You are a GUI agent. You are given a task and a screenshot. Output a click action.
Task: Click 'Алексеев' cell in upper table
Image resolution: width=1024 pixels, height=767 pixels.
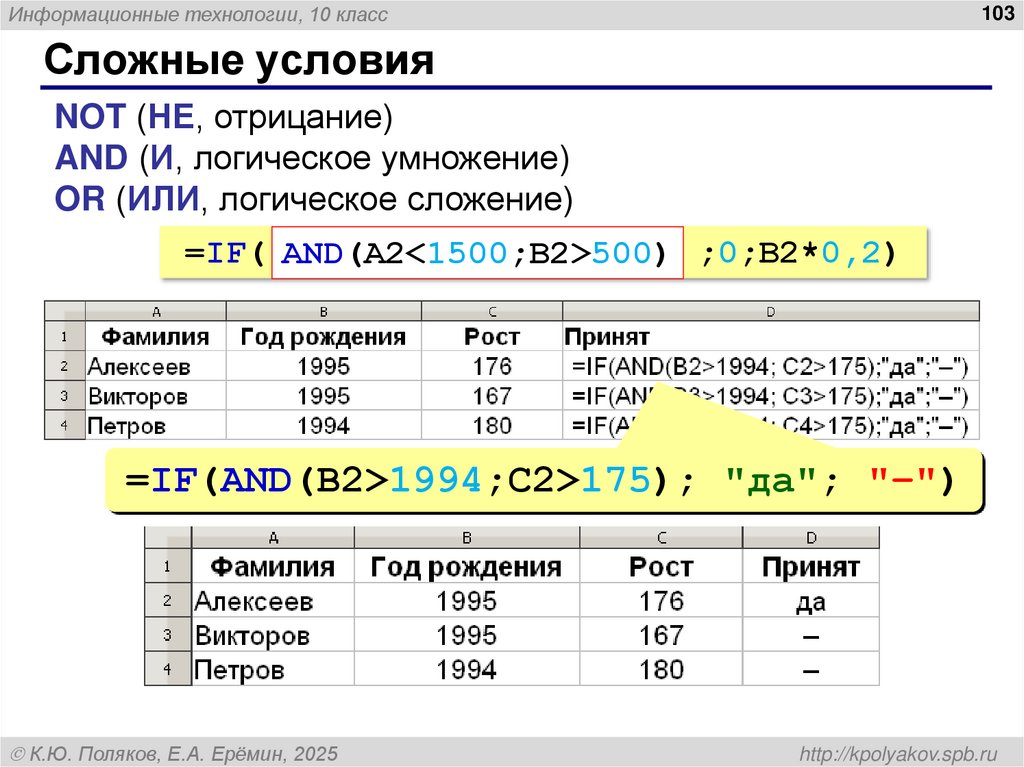tap(156, 366)
